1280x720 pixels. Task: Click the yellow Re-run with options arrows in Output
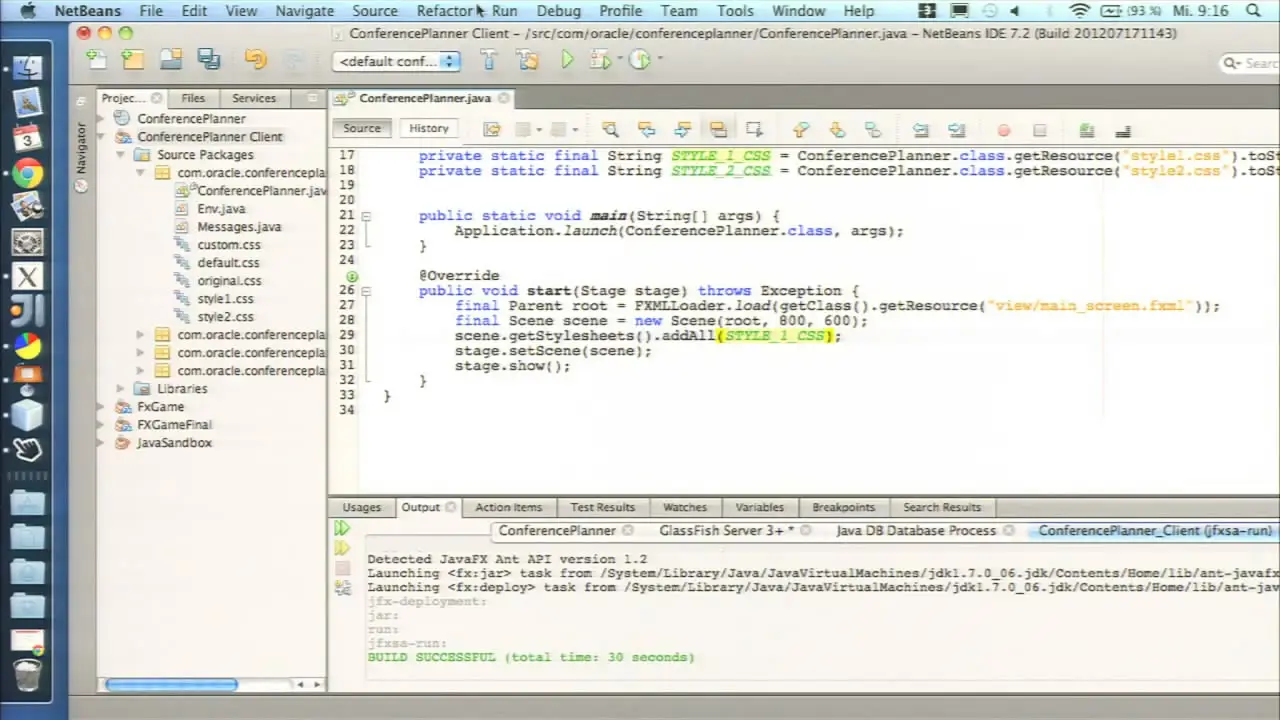pyautogui.click(x=342, y=548)
